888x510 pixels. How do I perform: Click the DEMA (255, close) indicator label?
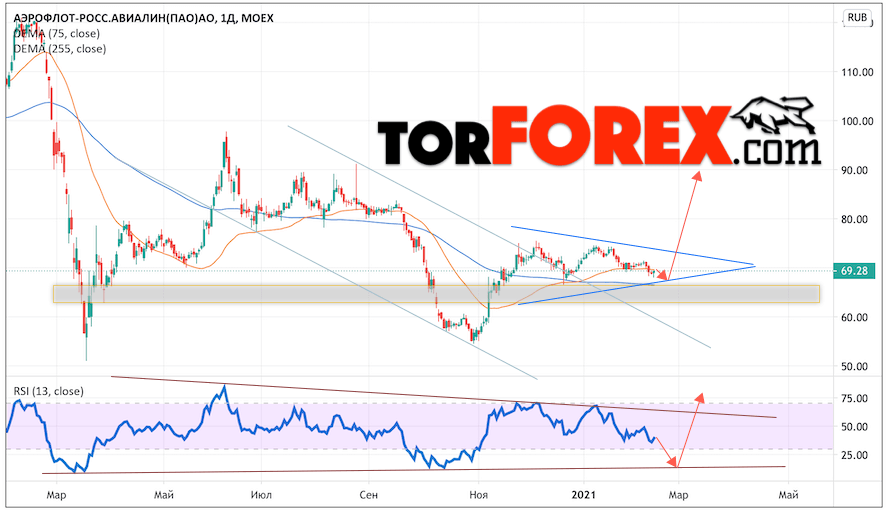59,49
